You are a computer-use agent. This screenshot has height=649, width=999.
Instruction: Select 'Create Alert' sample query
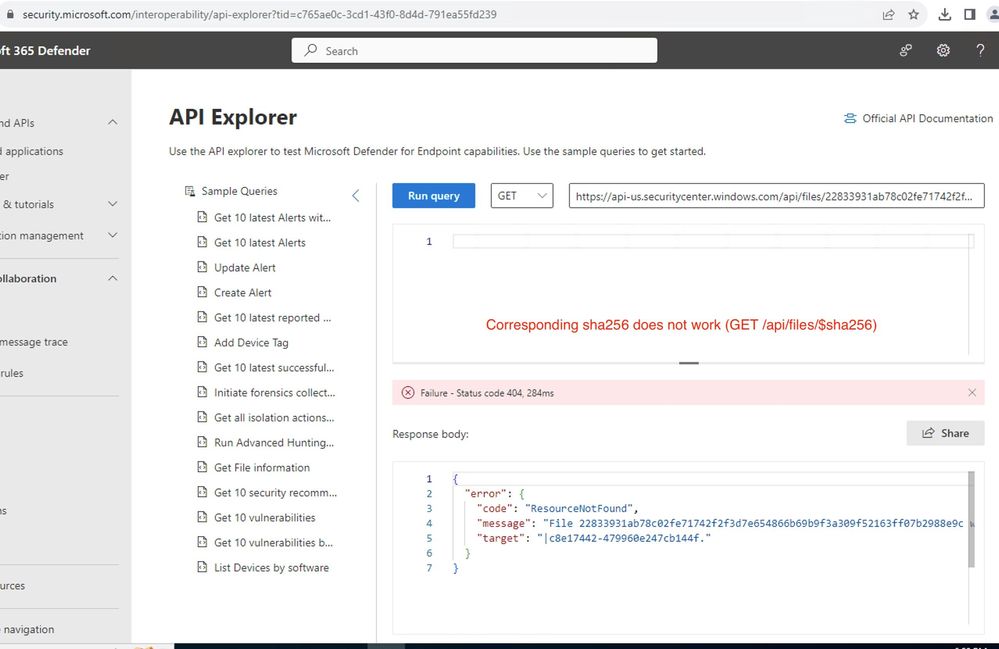coord(242,292)
